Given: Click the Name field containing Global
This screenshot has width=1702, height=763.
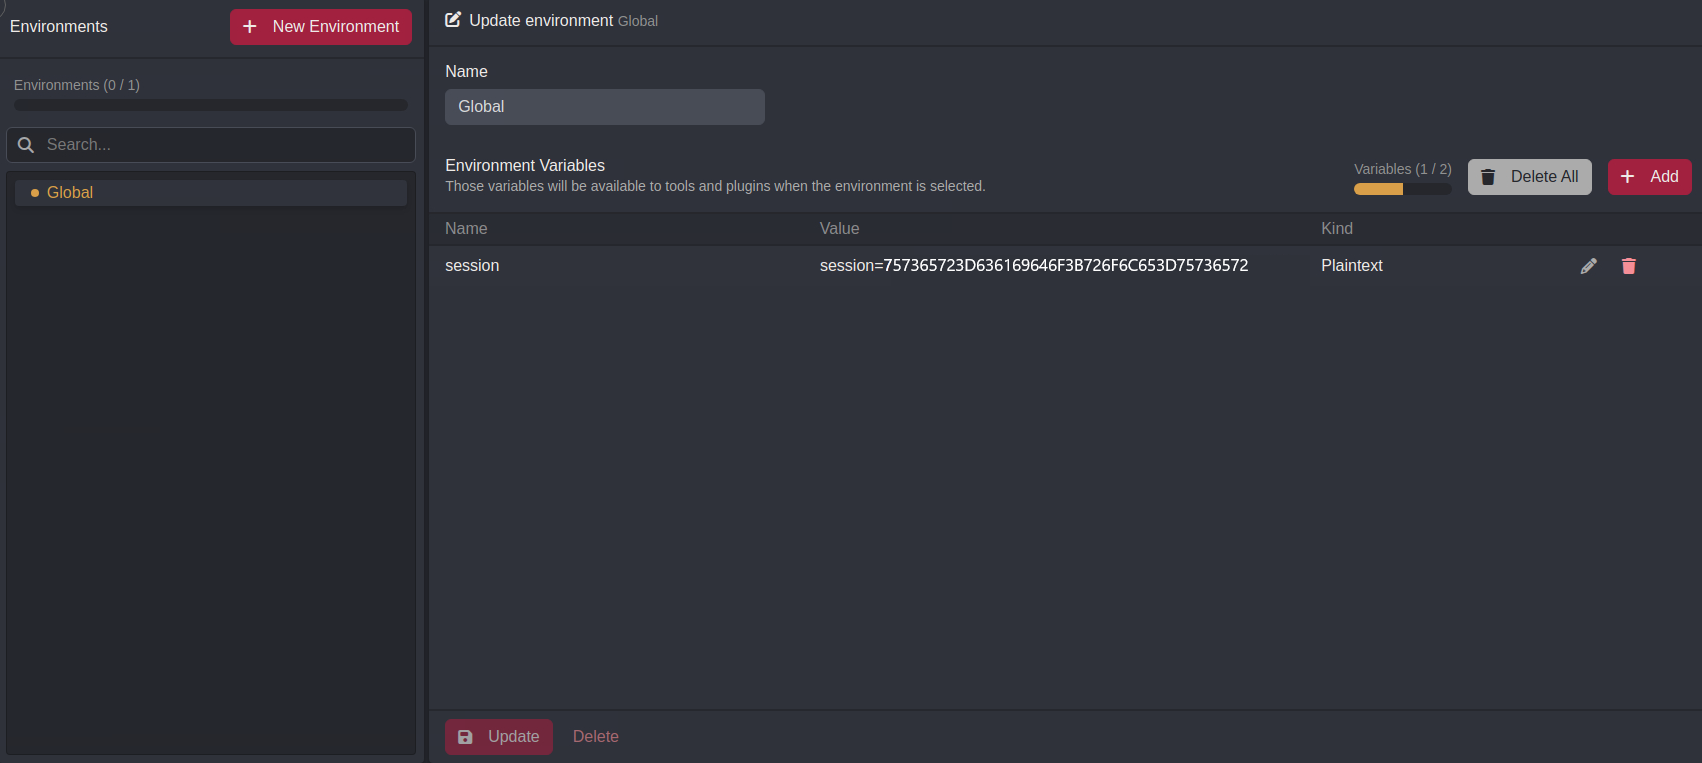Looking at the screenshot, I should pyautogui.click(x=604, y=106).
